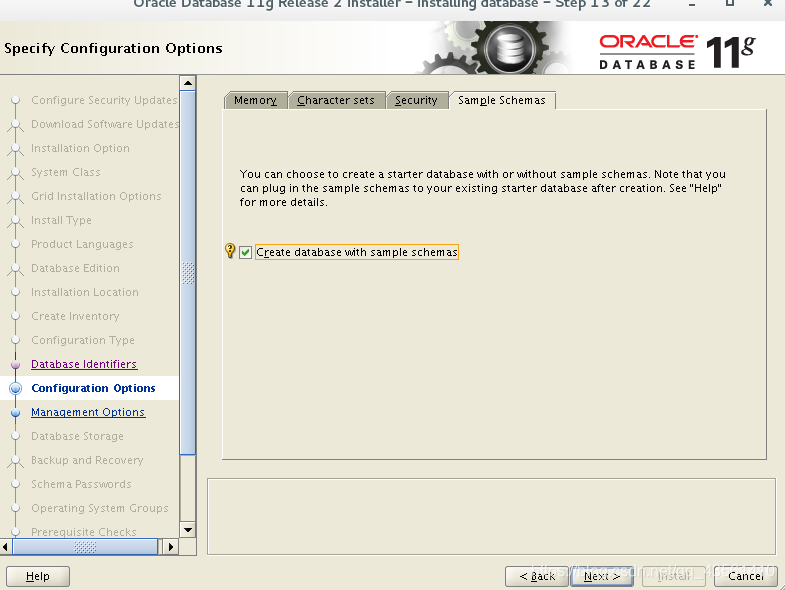Select the Configuration Options step

pyautogui.click(x=93, y=388)
